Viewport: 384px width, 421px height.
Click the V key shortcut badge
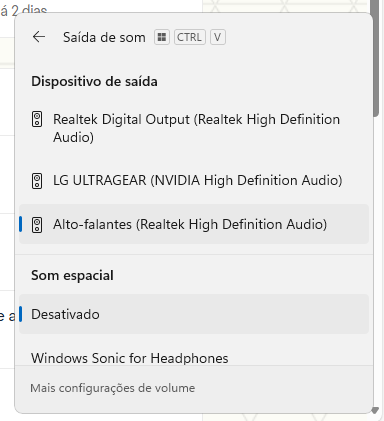(218, 37)
